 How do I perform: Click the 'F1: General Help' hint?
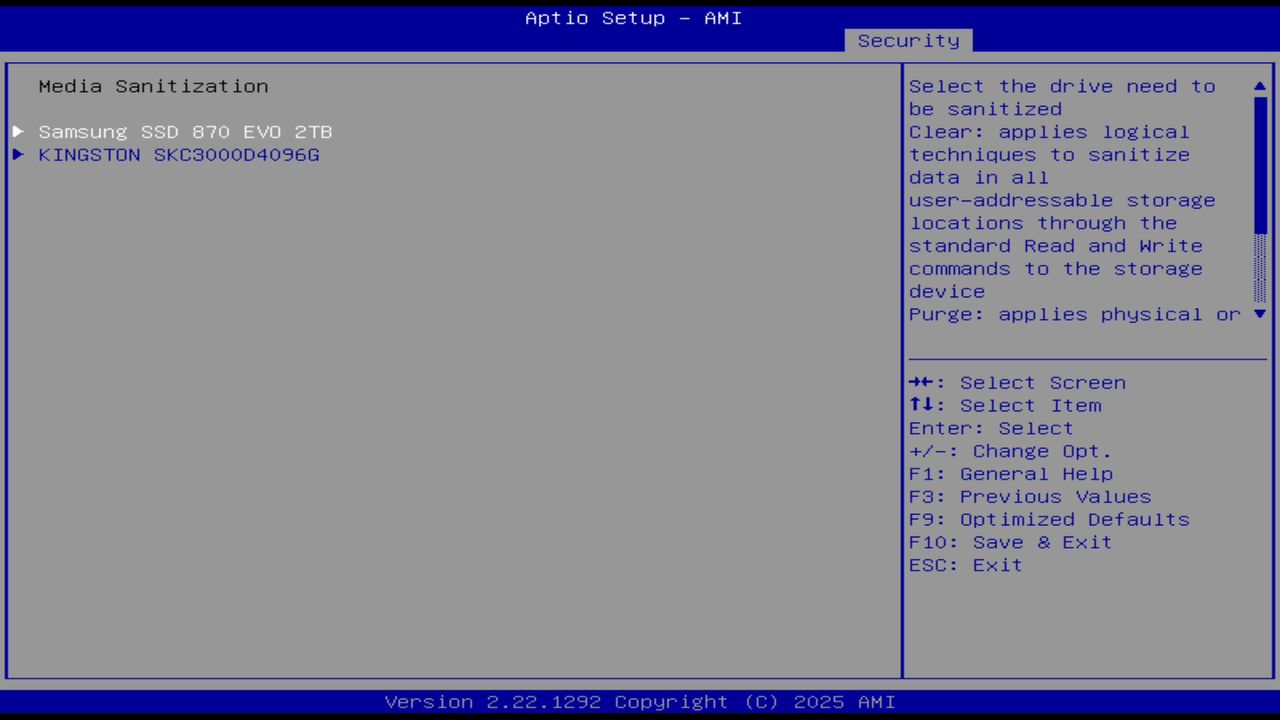click(x=1010, y=474)
